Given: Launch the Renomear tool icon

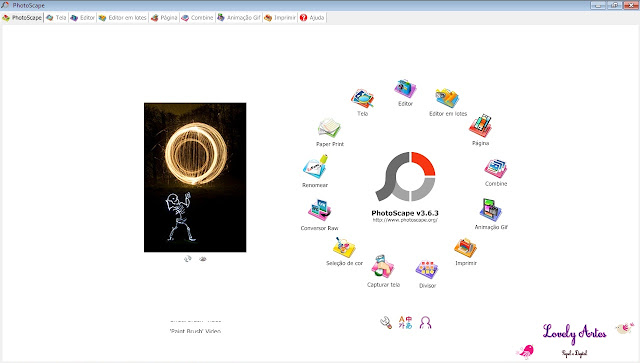Looking at the screenshot, I should coord(315,167).
